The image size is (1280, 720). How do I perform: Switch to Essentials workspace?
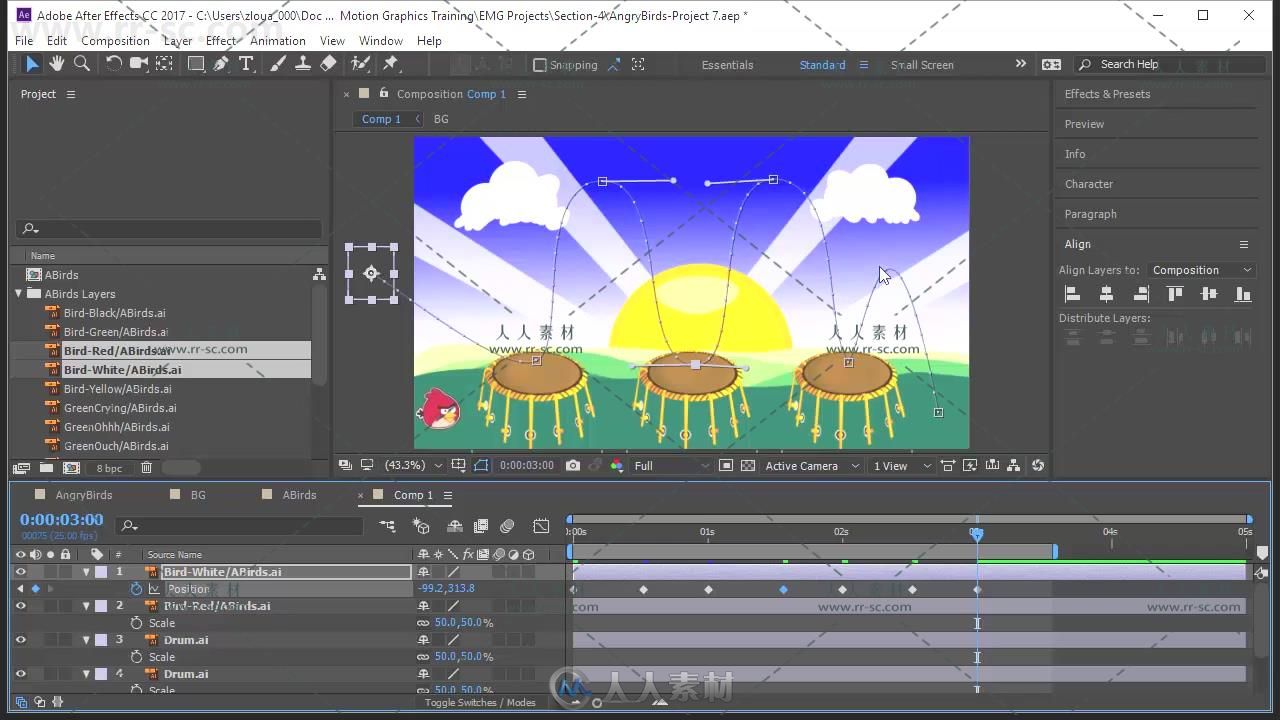click(x=727, y=65)
